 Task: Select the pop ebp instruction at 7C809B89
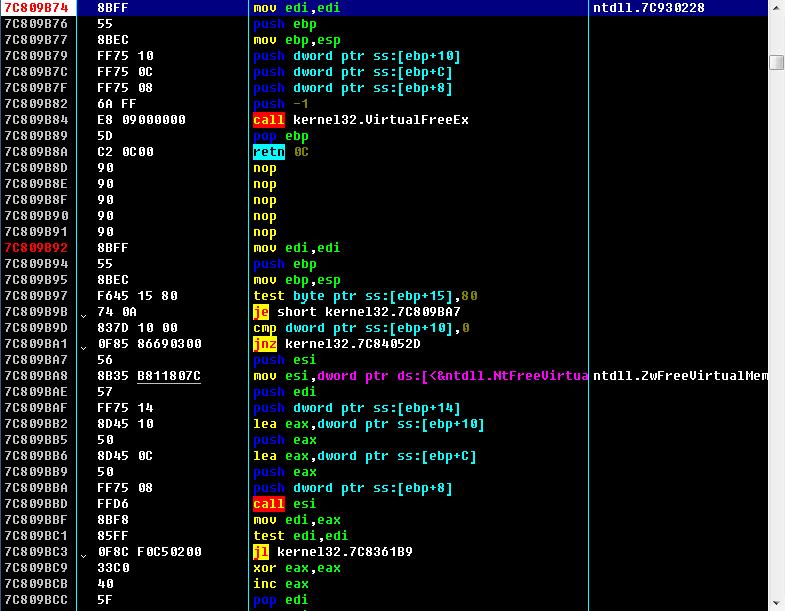pos(280,136)
